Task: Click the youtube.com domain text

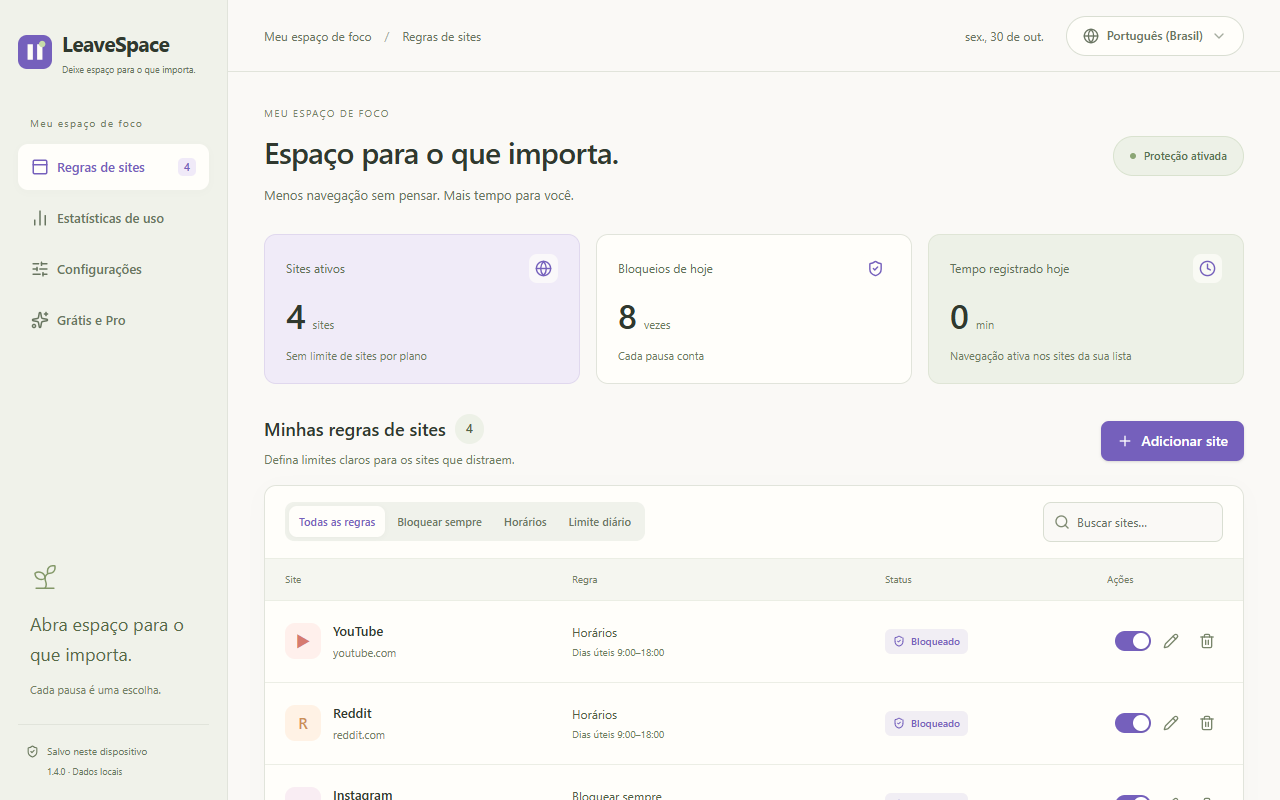Action: [364, 653]
